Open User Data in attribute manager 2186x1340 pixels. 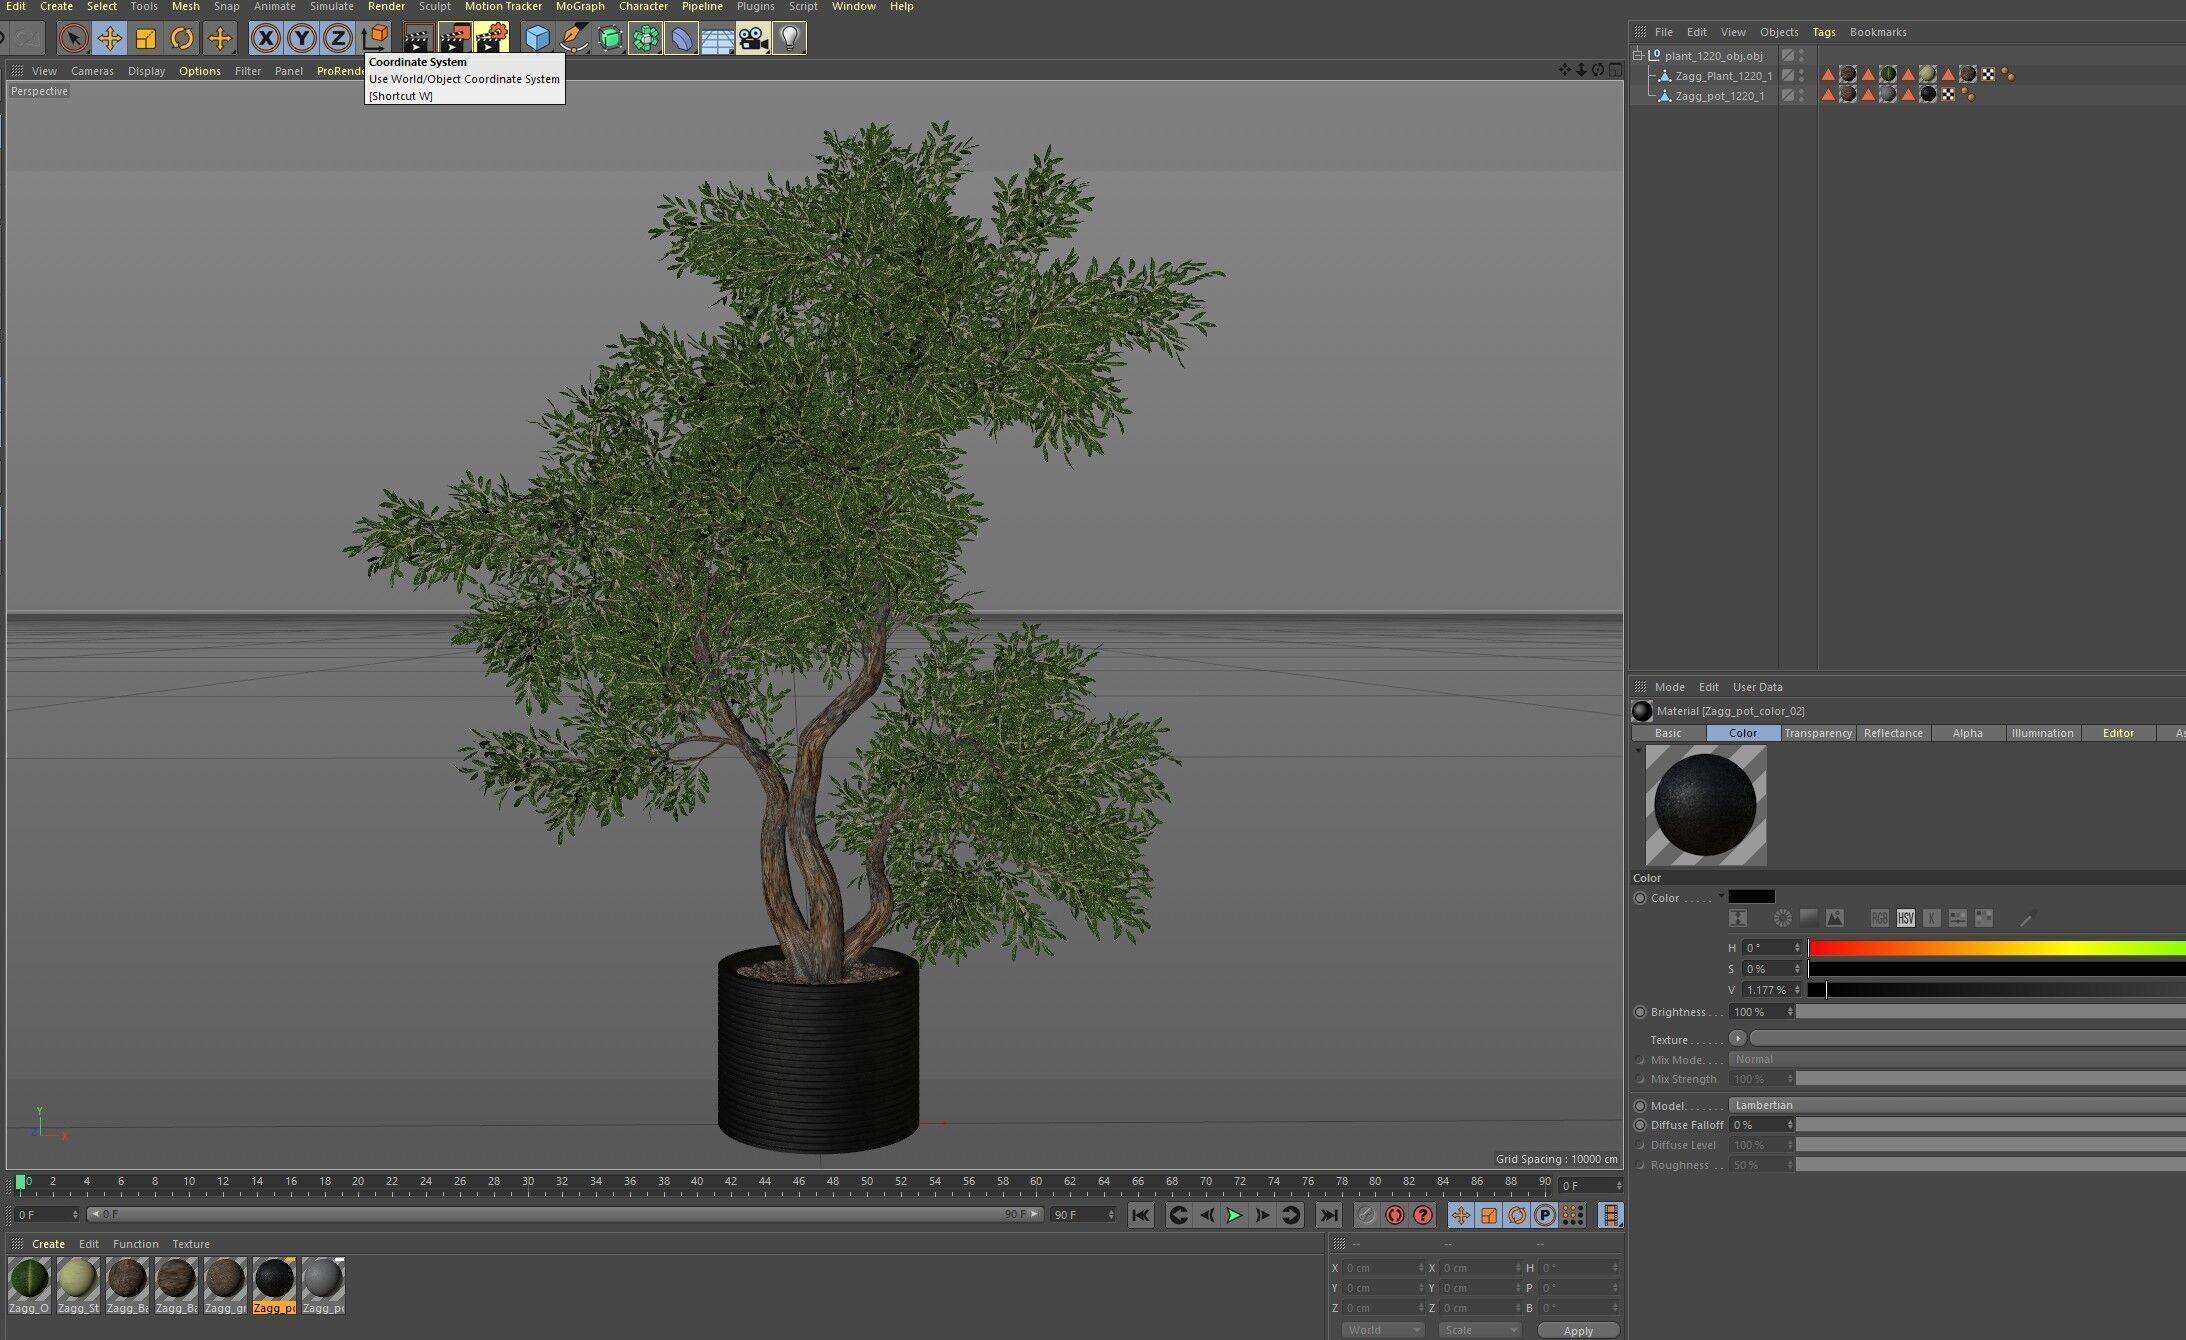pos(1757,687)
